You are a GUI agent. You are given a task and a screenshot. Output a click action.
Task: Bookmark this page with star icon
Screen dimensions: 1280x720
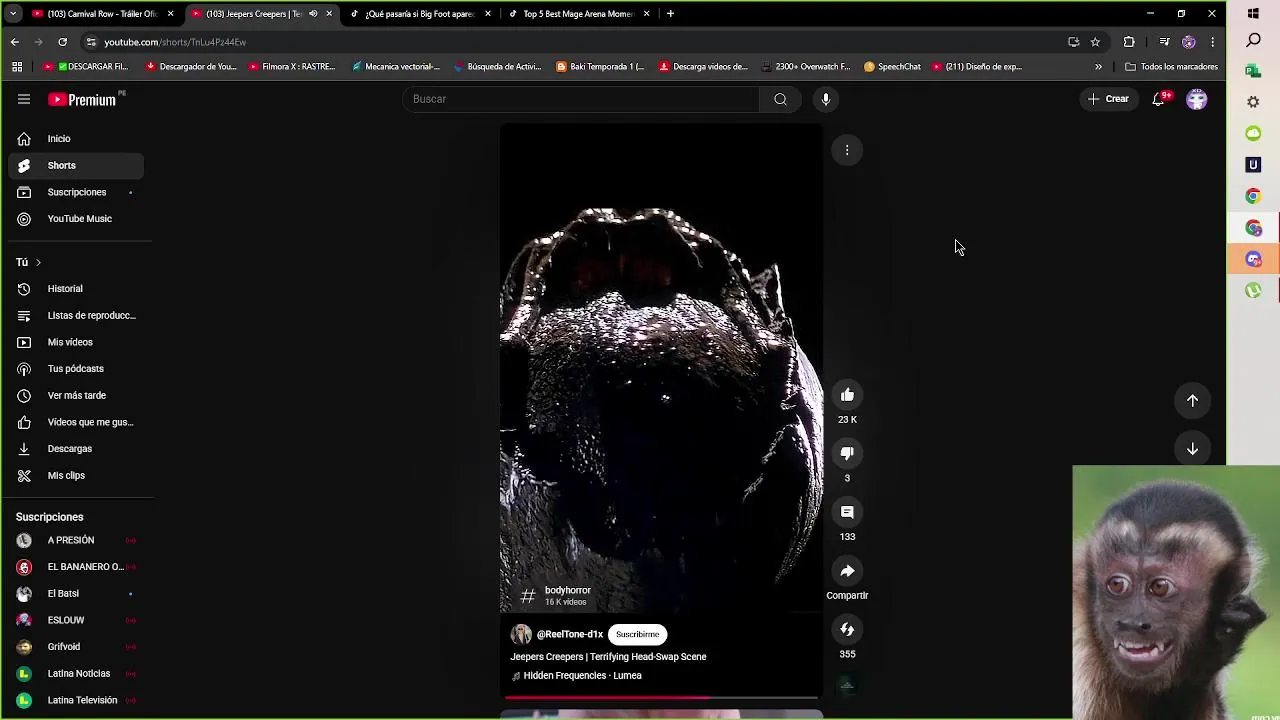tap(1095, 42)
